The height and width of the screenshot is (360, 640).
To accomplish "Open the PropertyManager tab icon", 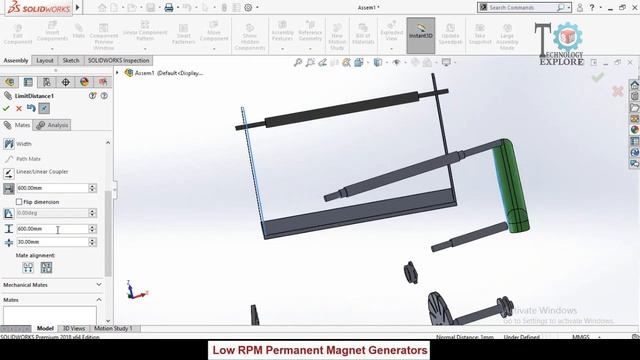I will pyautogui.click(x=28, y=82).
